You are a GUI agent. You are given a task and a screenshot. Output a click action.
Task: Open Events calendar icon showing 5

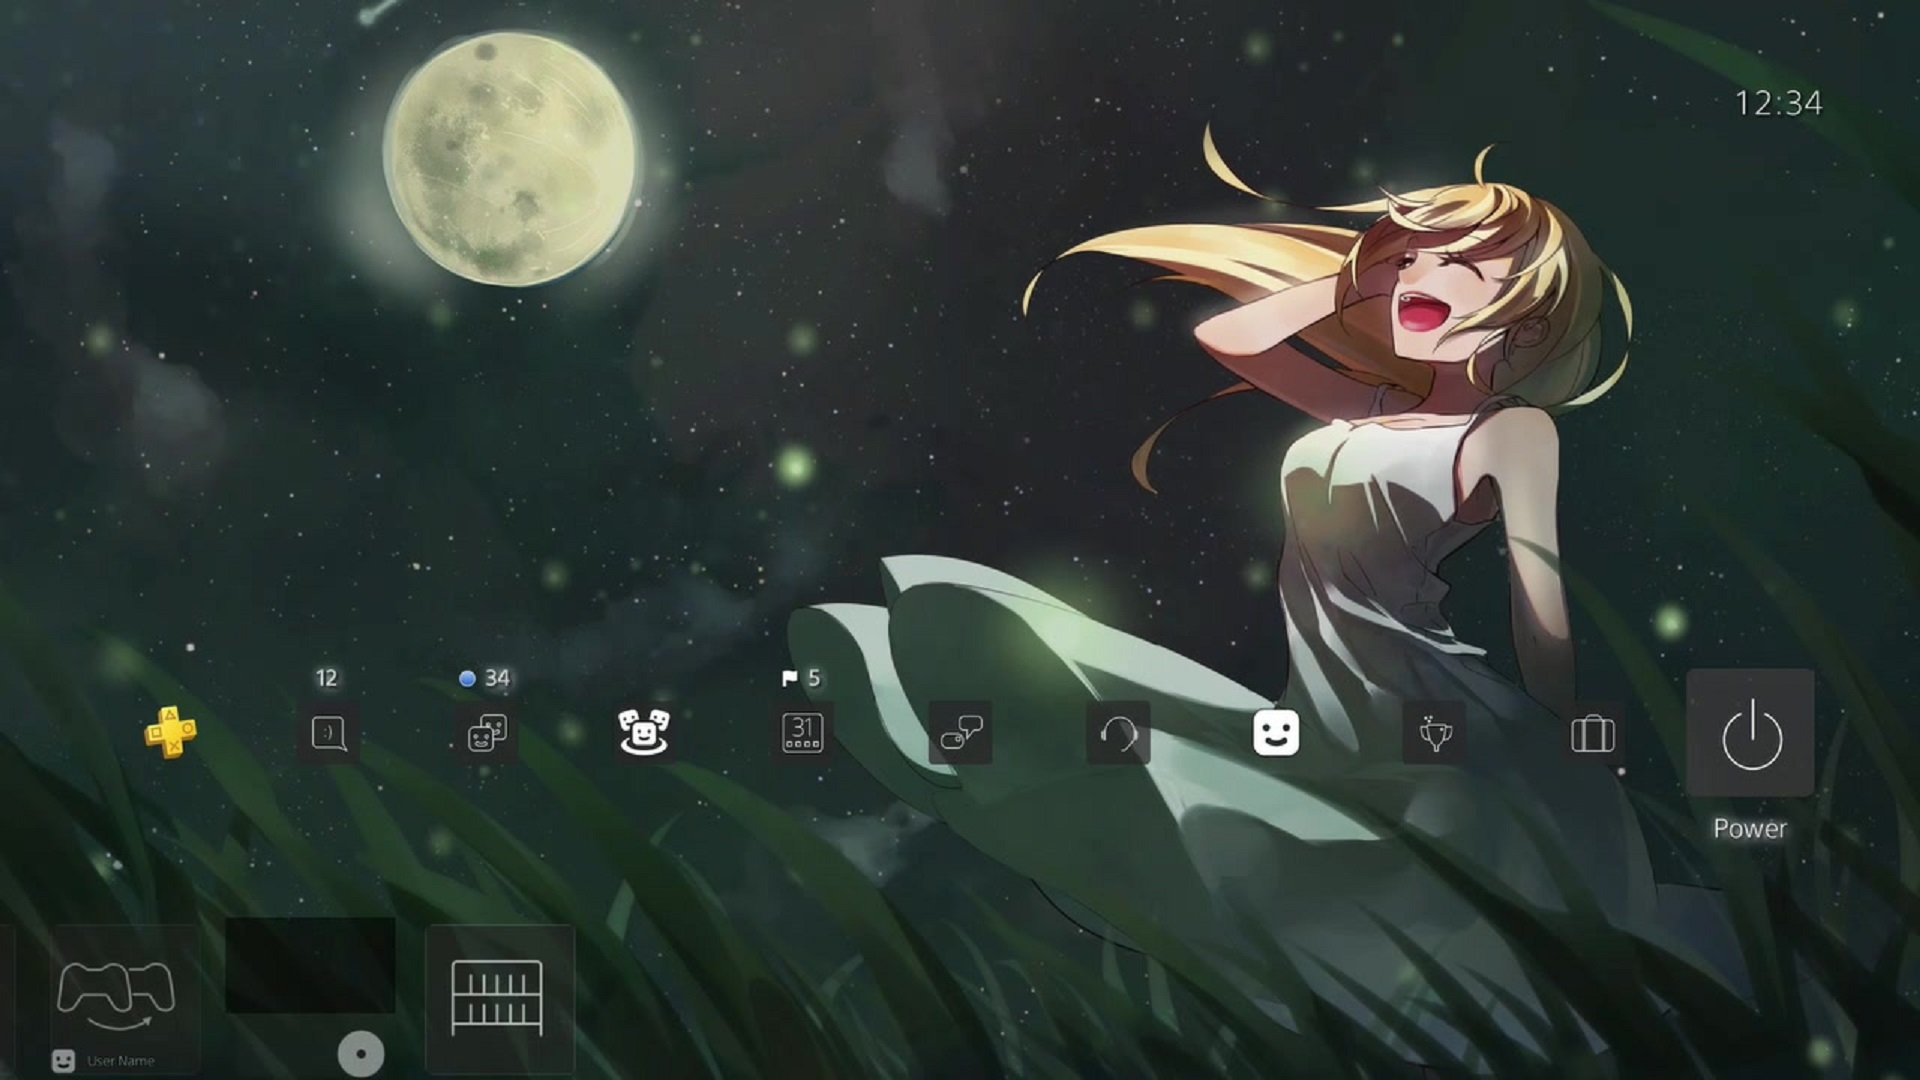click(802, 733)
